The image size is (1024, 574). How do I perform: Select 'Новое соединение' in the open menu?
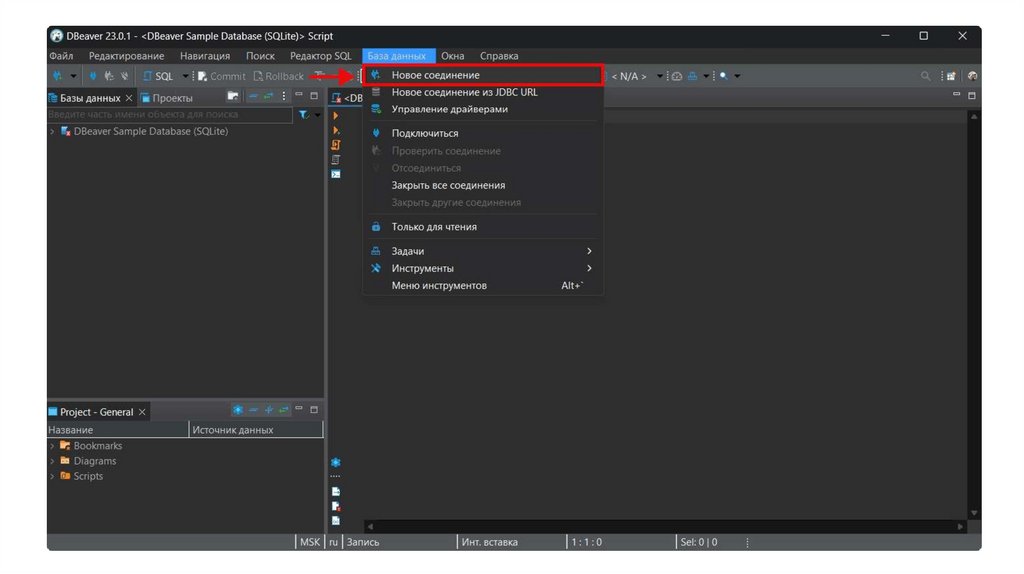[x=435, y=75]
